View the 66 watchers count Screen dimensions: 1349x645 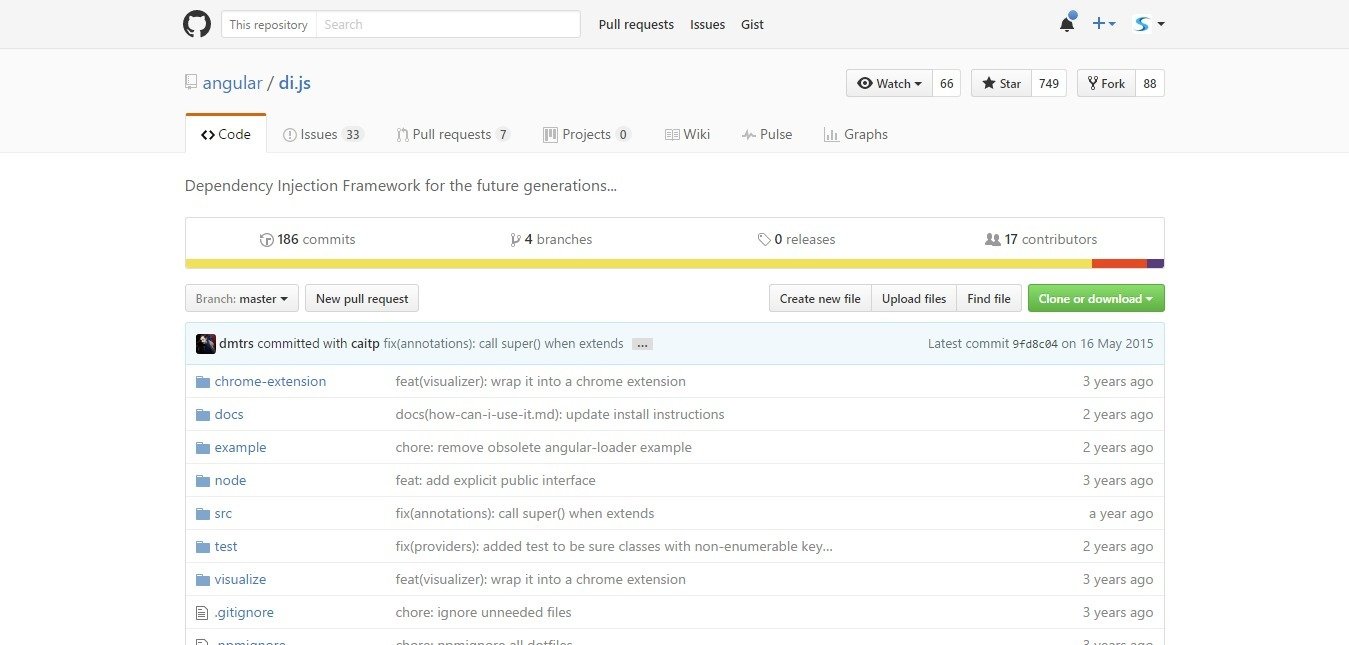946,83
